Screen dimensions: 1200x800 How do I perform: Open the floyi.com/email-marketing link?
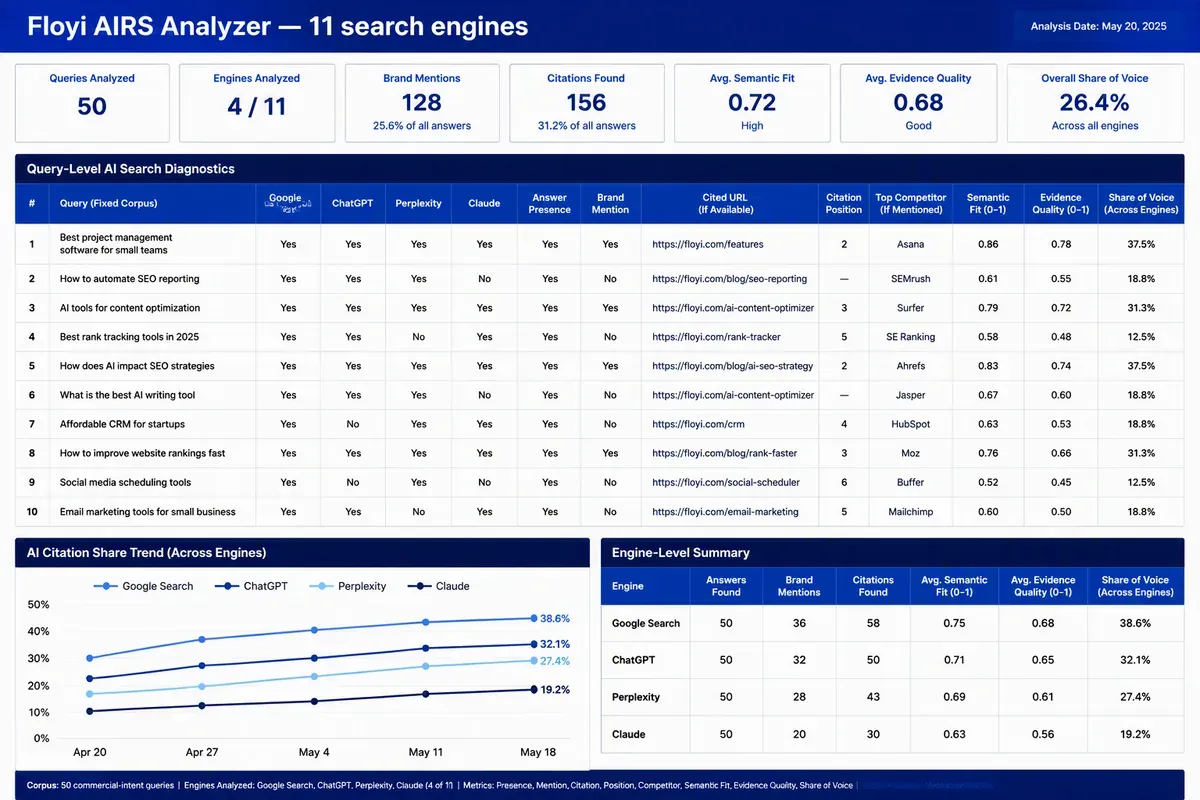pyautogui.click(x=725, y=511)
